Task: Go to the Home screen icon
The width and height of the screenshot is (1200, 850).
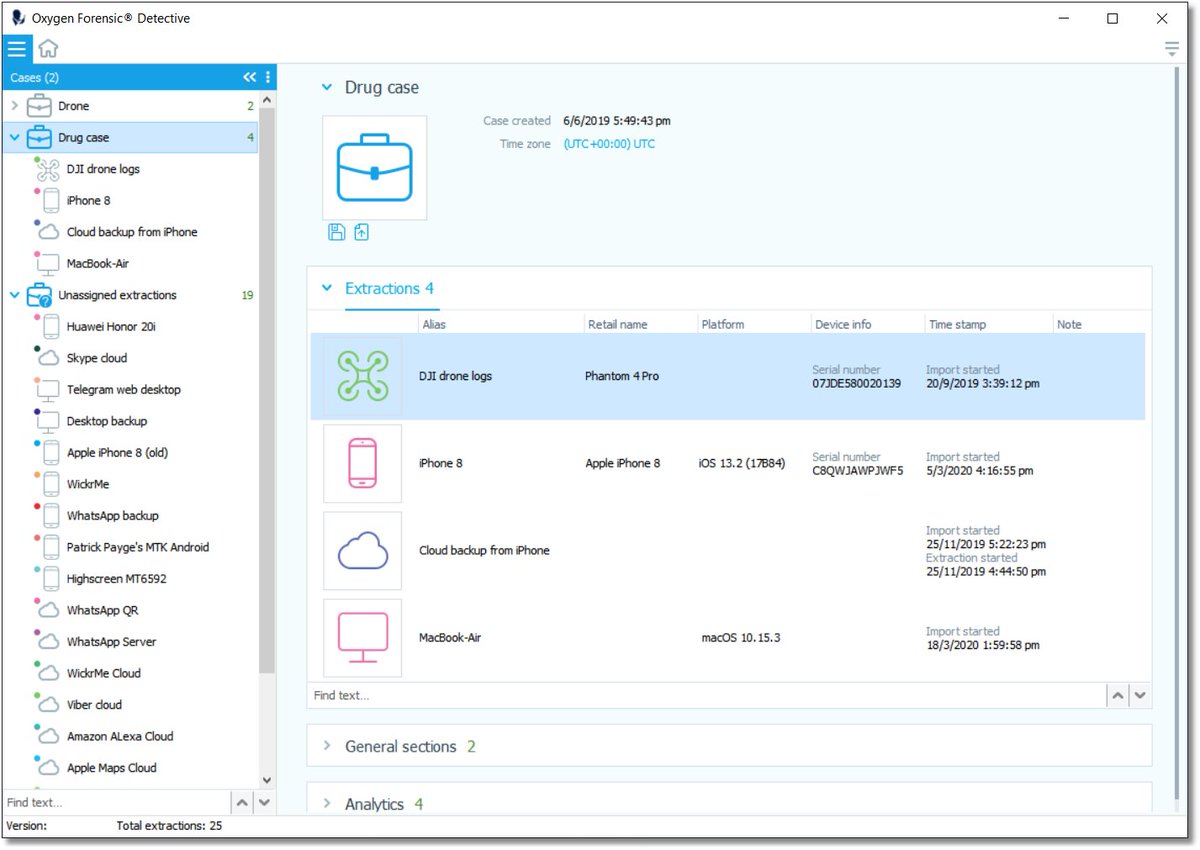Action: [x=48, y=49]
